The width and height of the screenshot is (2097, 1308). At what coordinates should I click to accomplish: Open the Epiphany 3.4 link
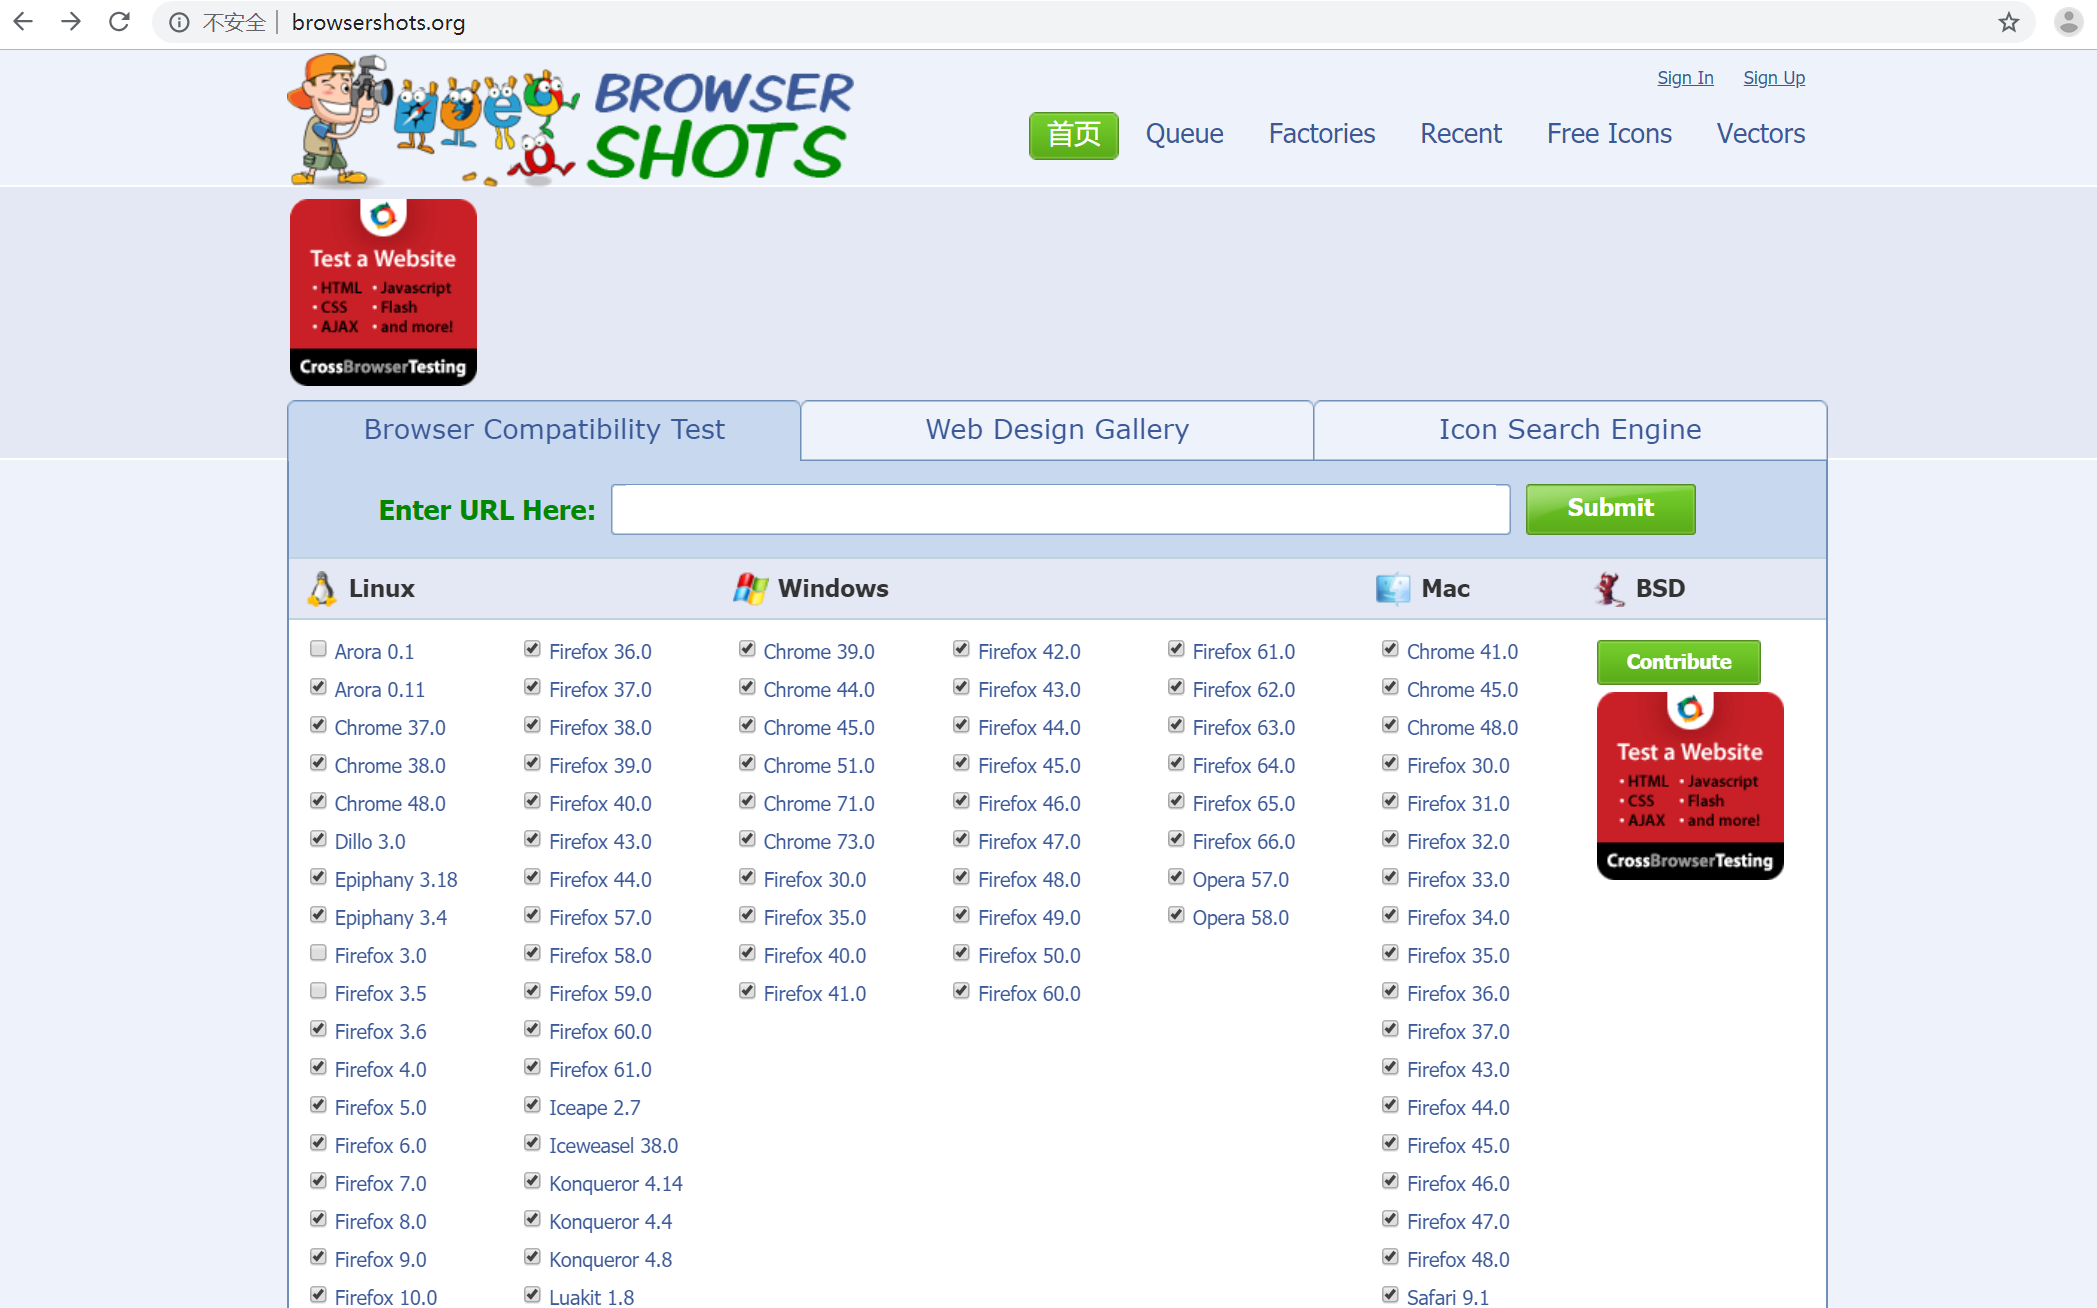(391, 918)
